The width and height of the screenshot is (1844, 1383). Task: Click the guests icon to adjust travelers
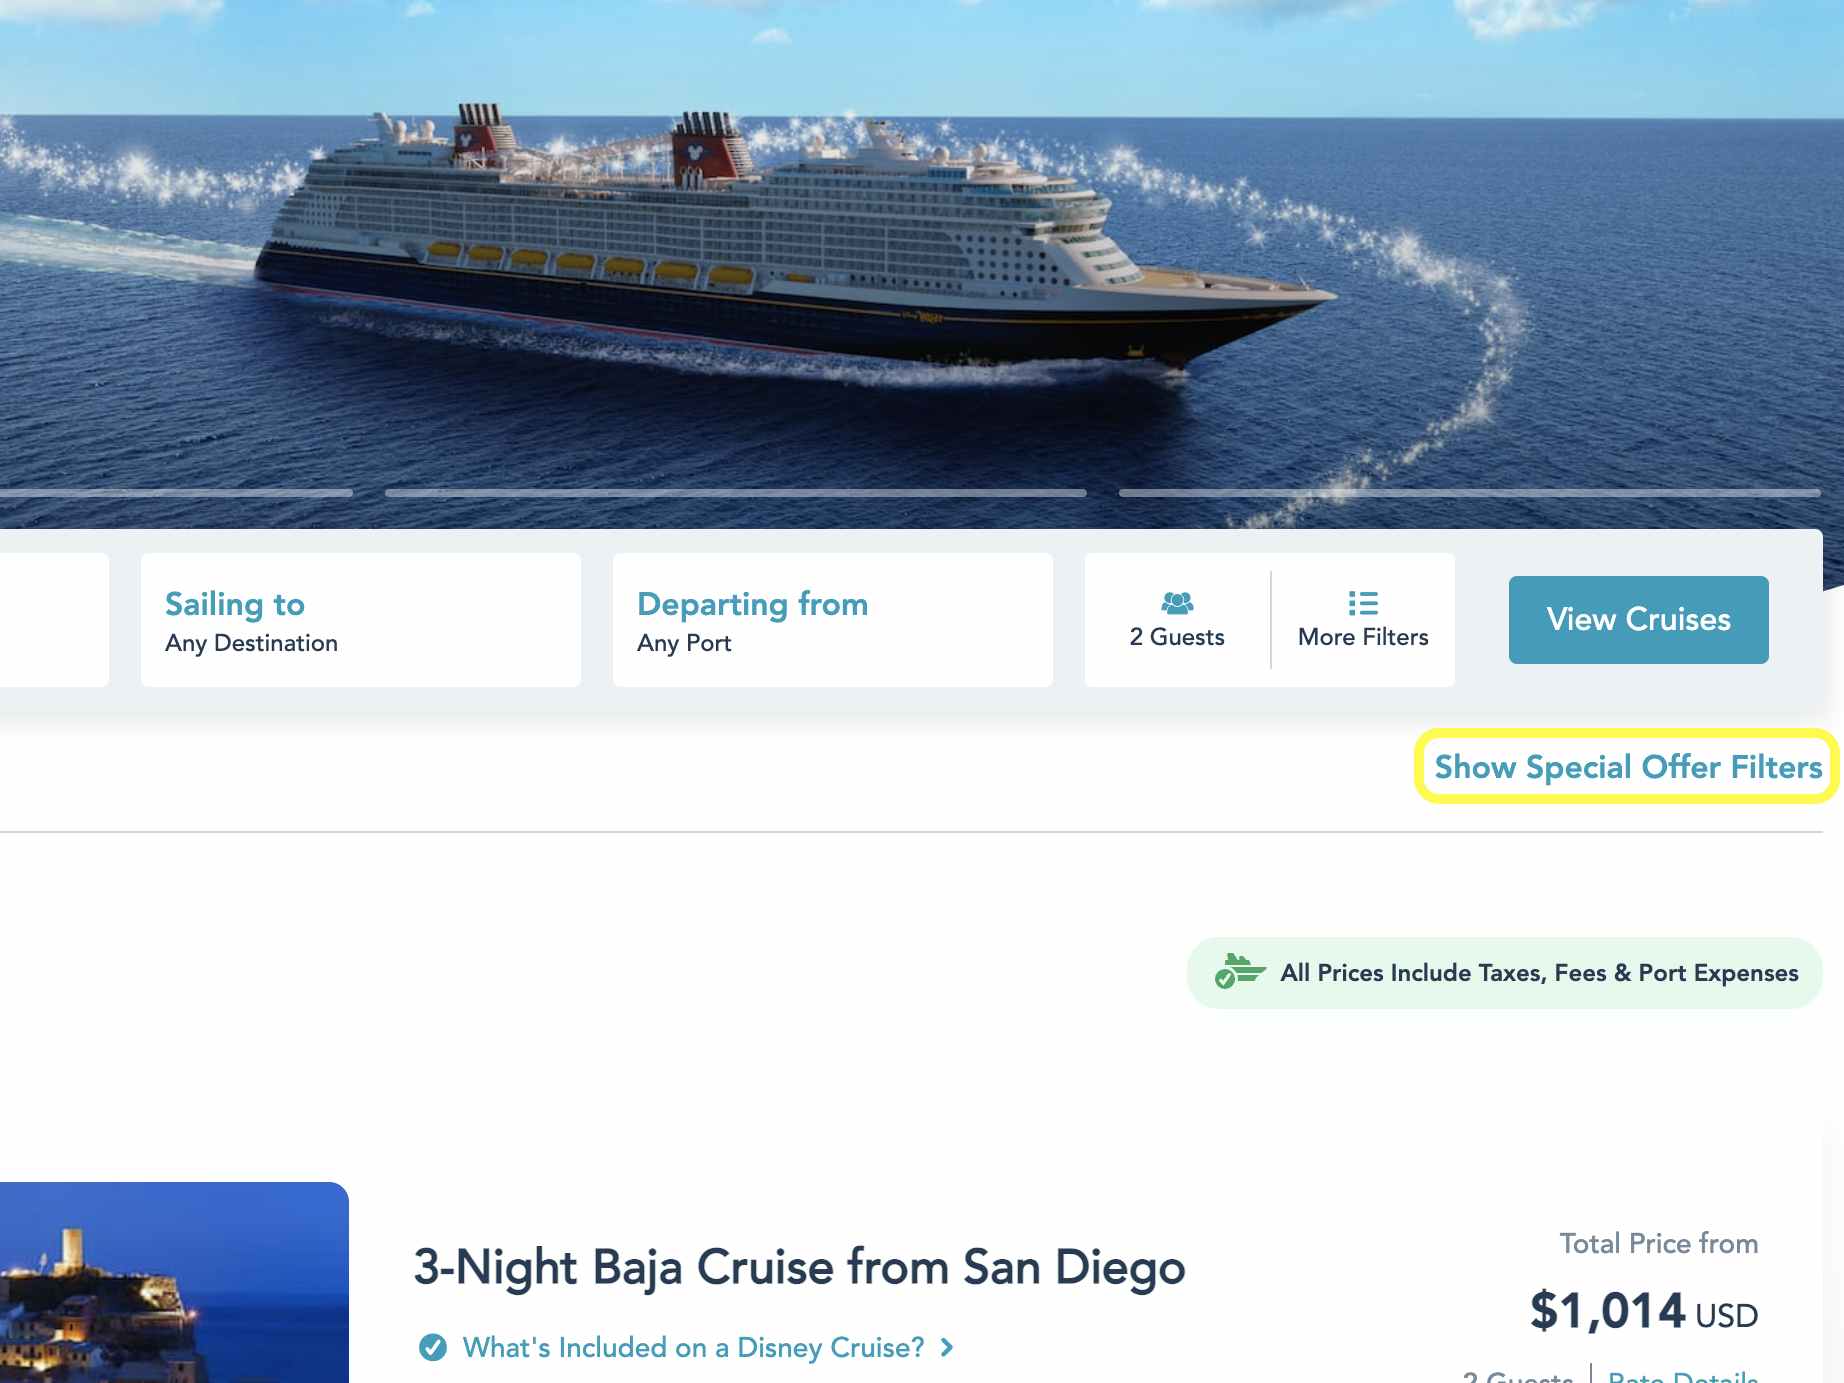coord(1177,602)
